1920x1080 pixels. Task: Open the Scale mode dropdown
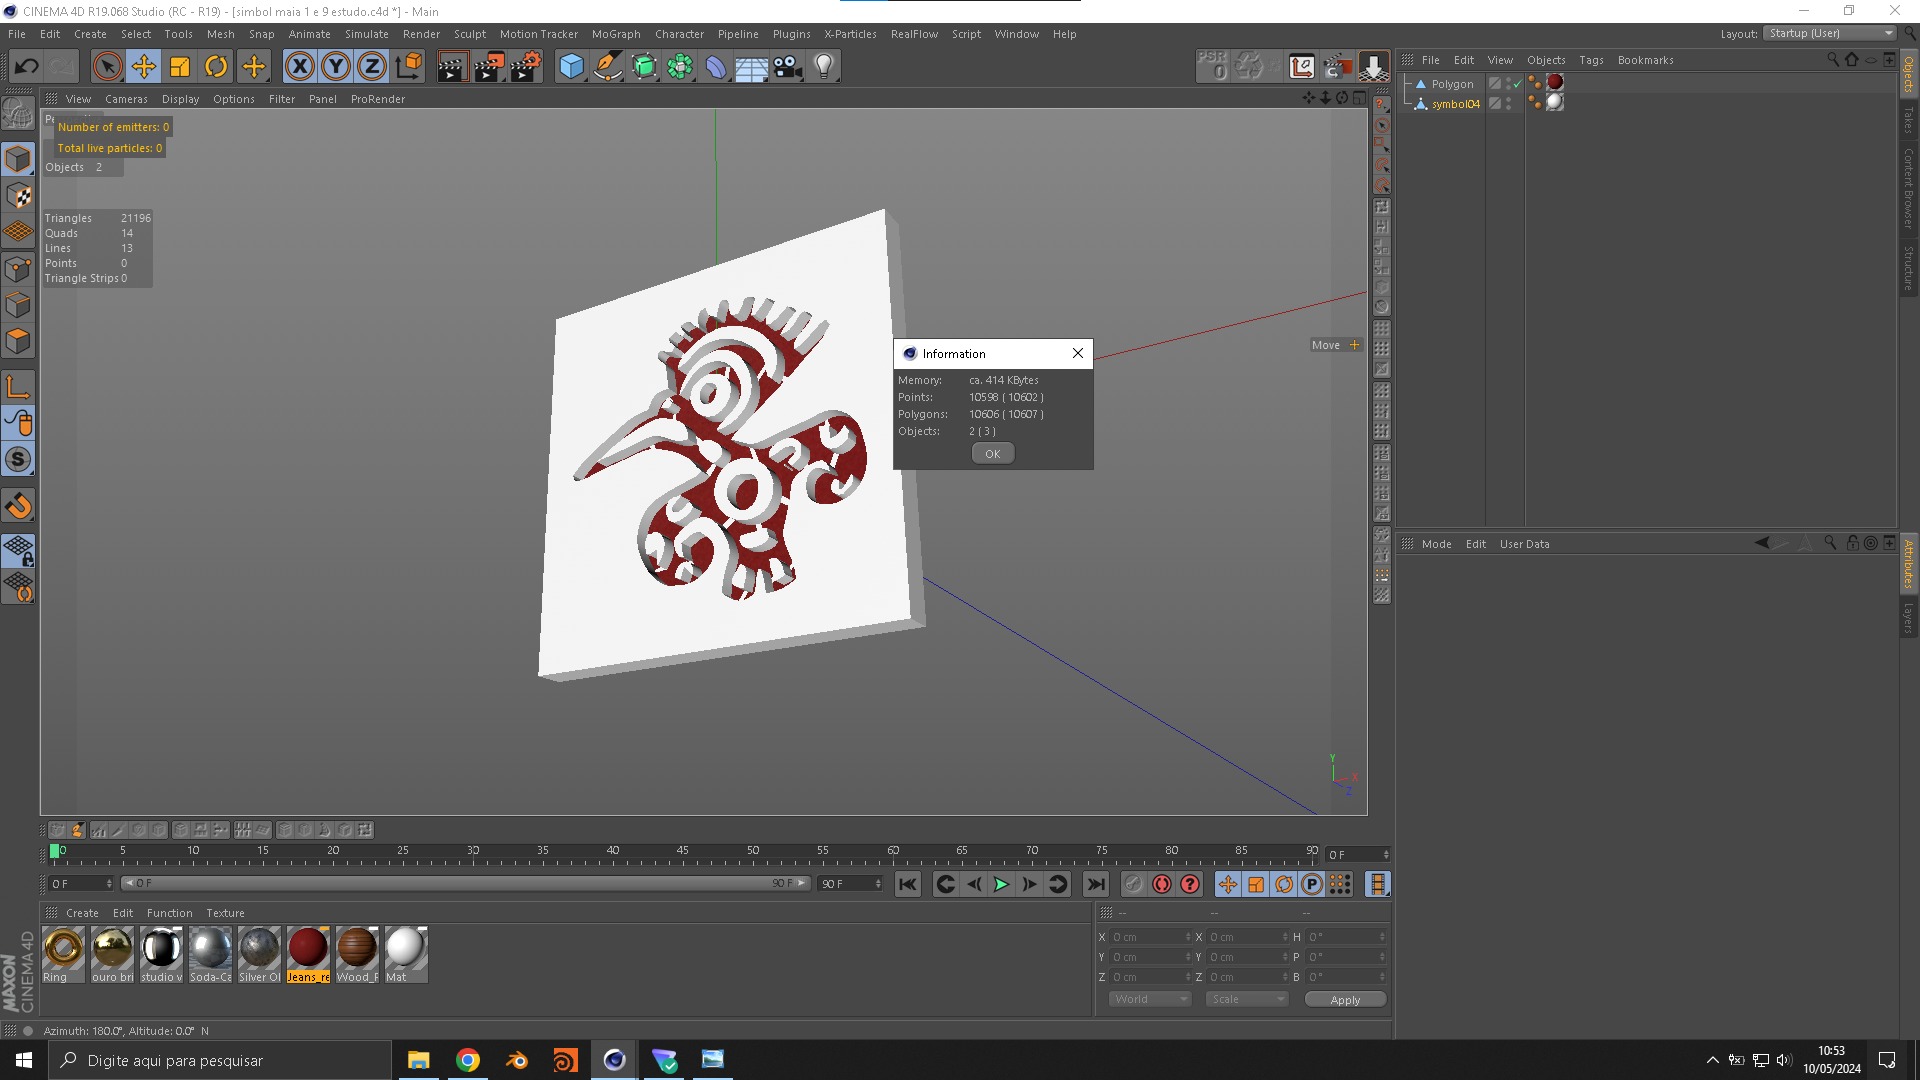click(x=1246, y=999)
